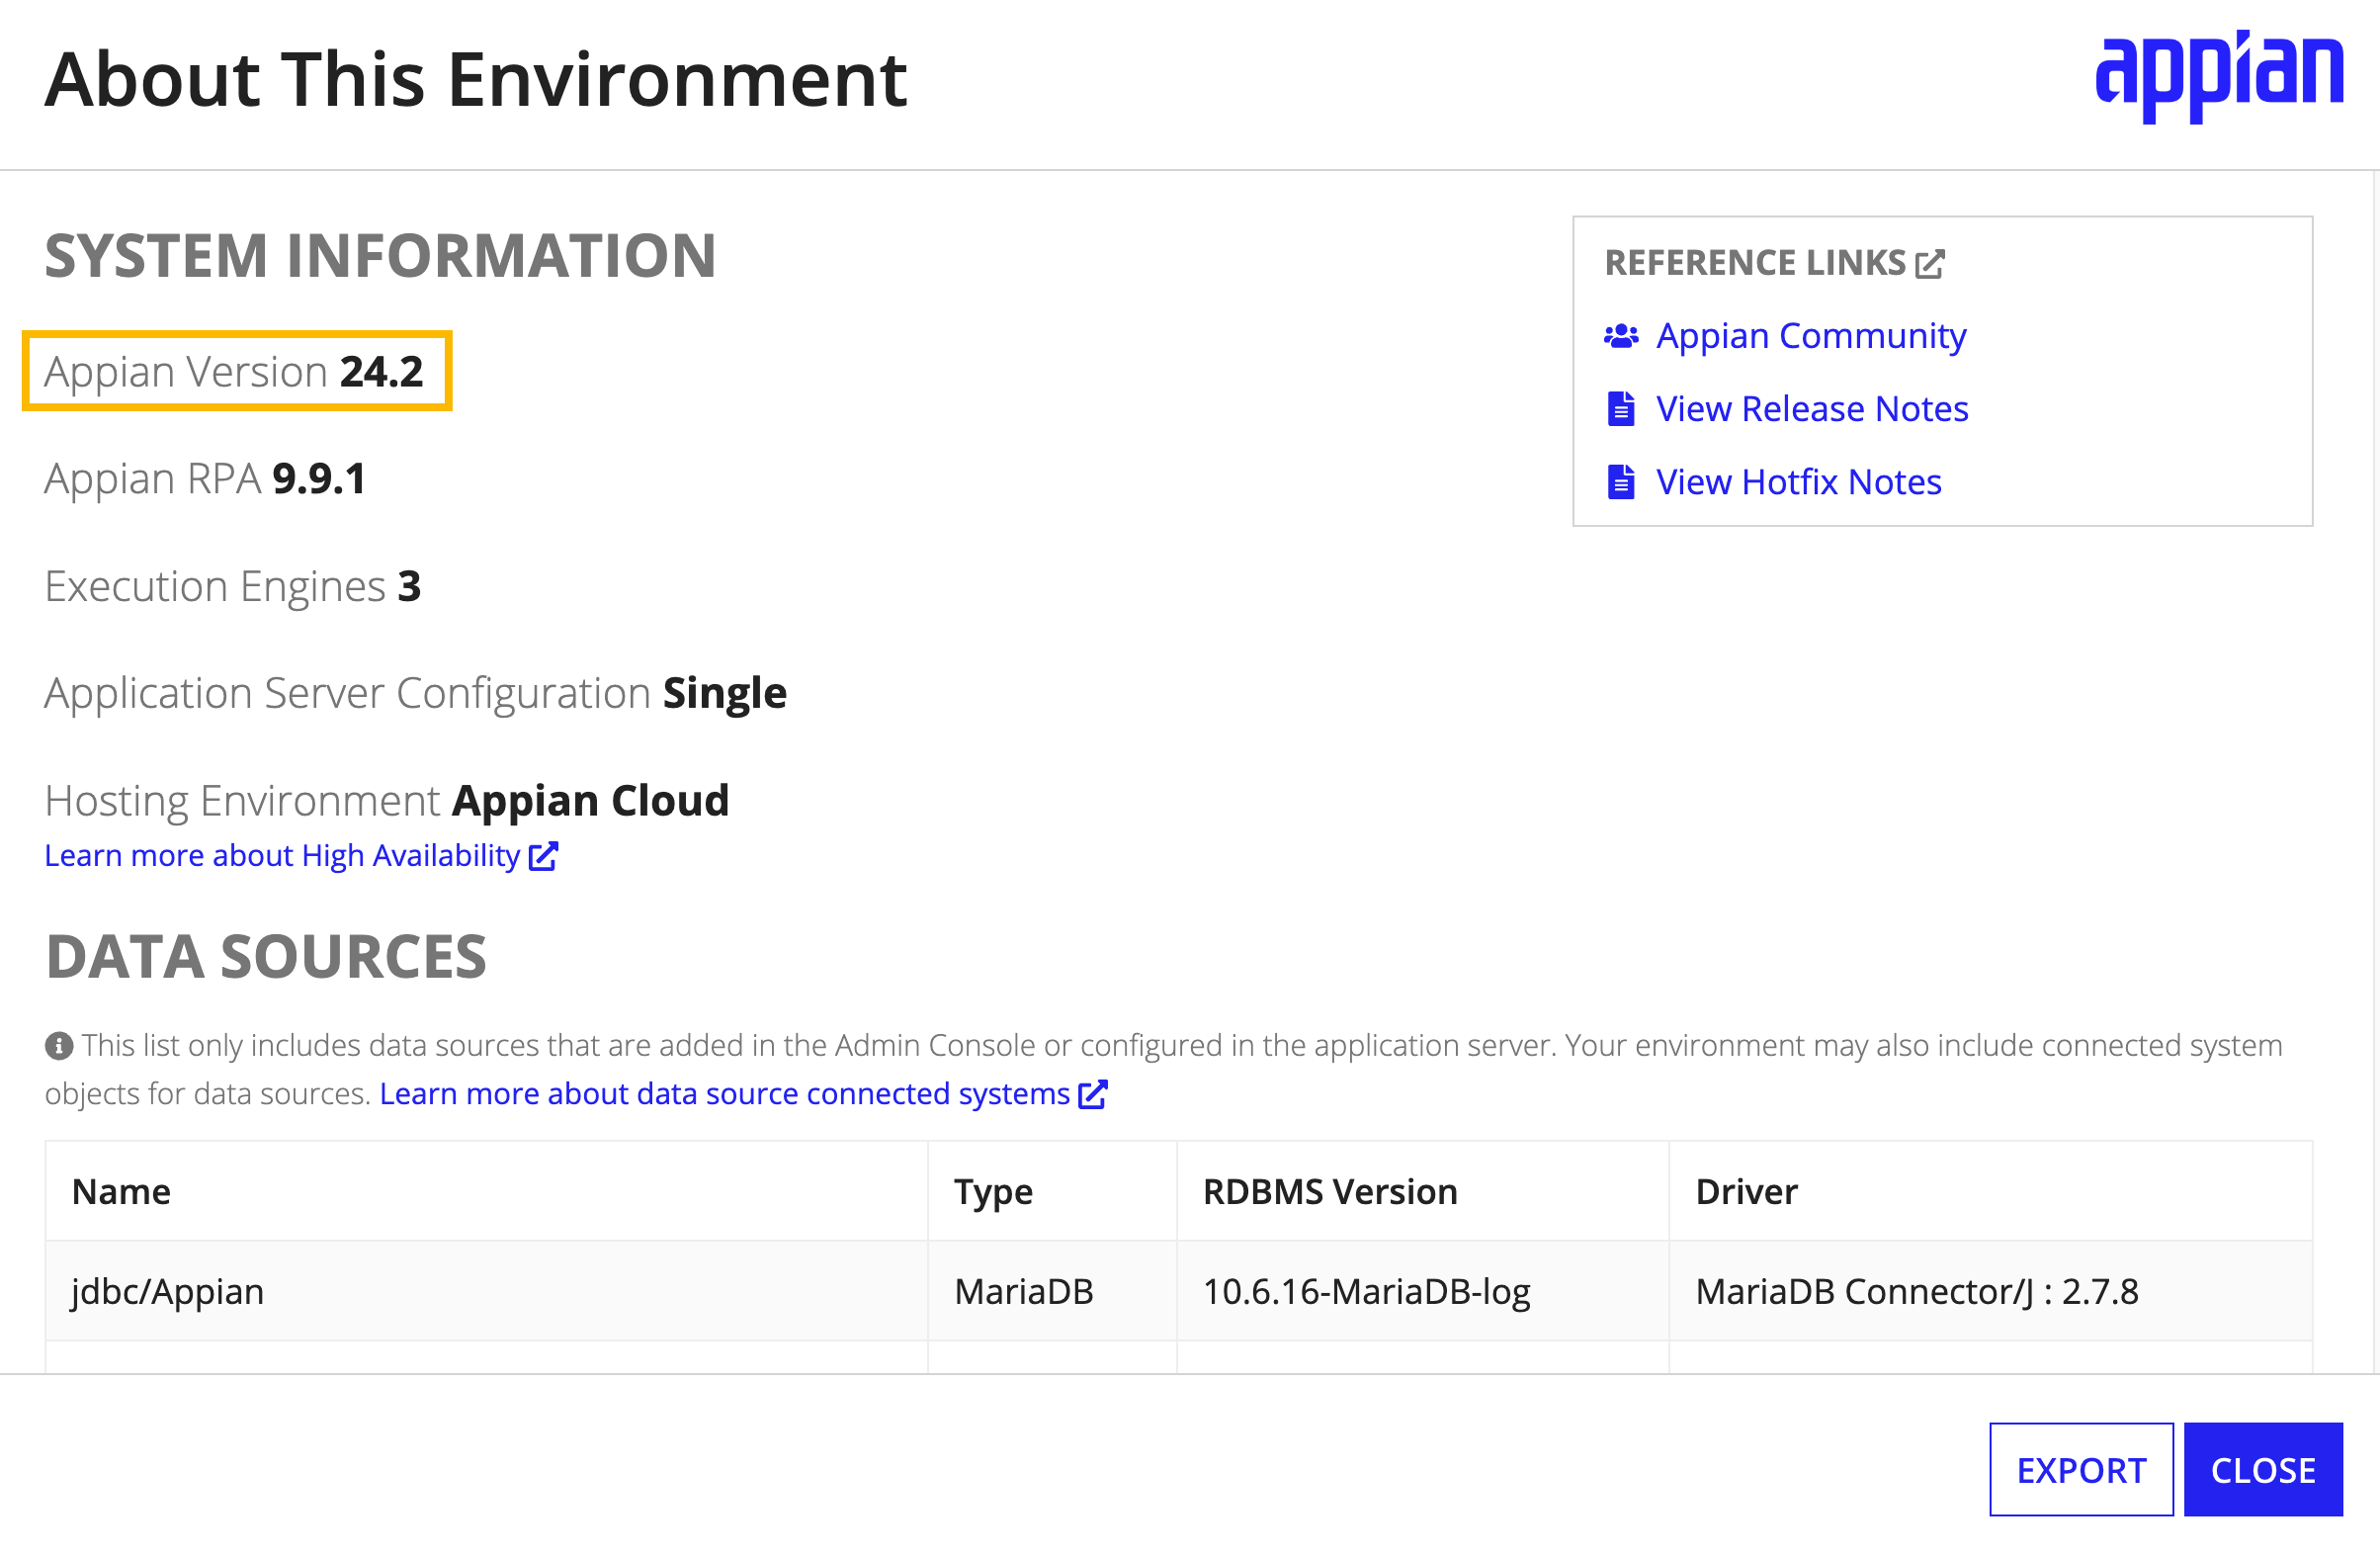Open the View Hotfix Notes link
2380x1556 pixels.
point(1799,482)
